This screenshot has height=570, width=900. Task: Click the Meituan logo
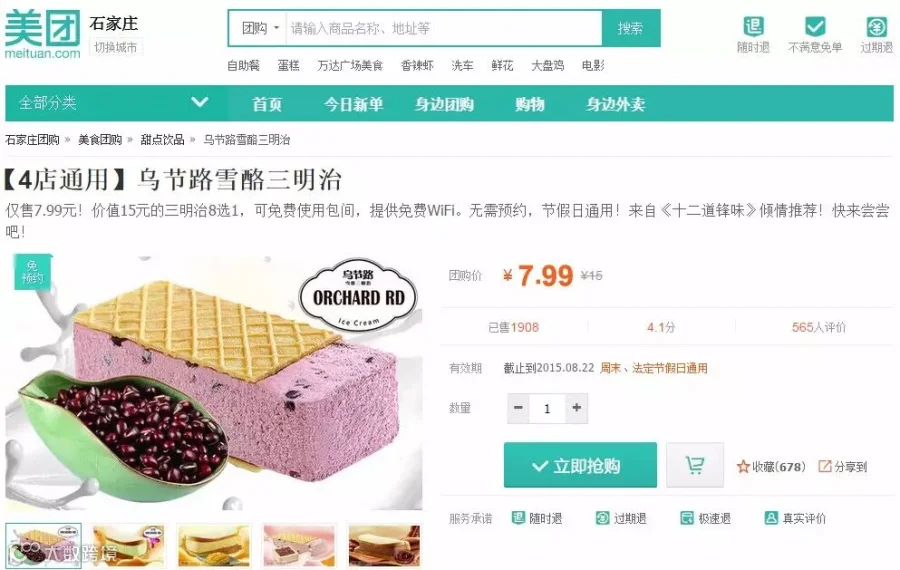[42, 34]
